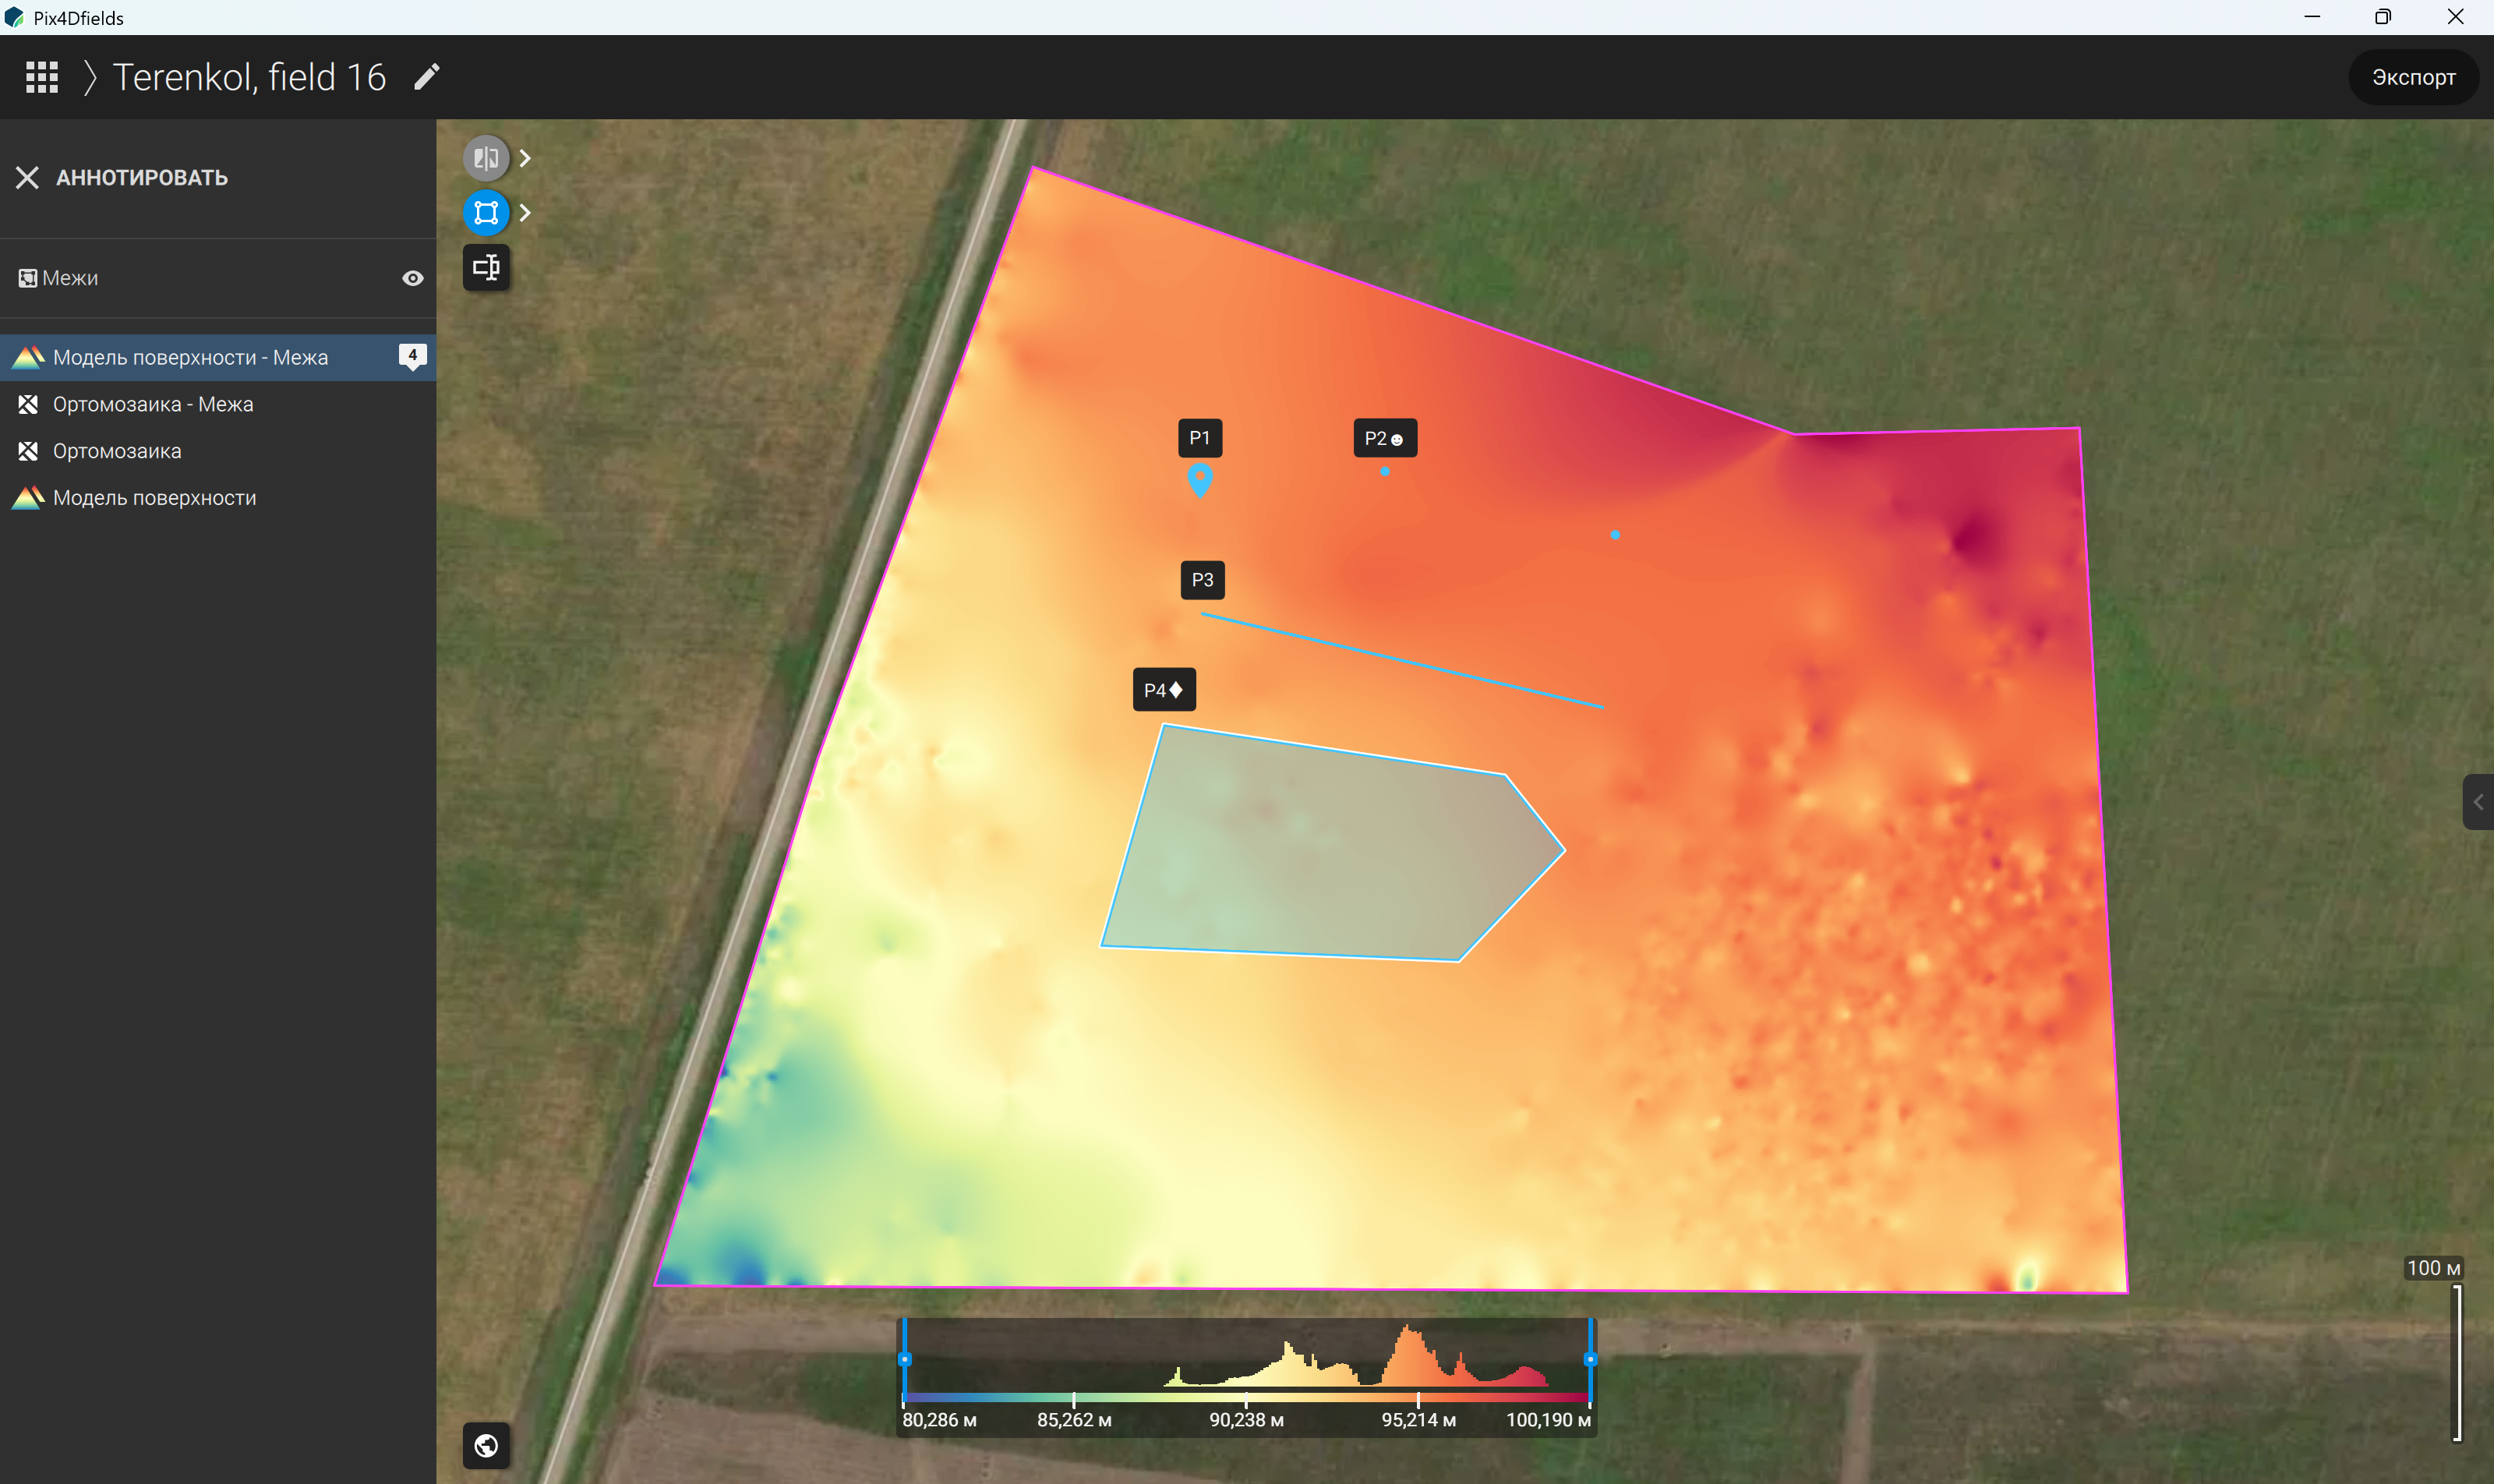The width and height of the screenshot is (2494, 1484).
Task: Click the histogram maximum range handle
Action: coord(1590,1359)
